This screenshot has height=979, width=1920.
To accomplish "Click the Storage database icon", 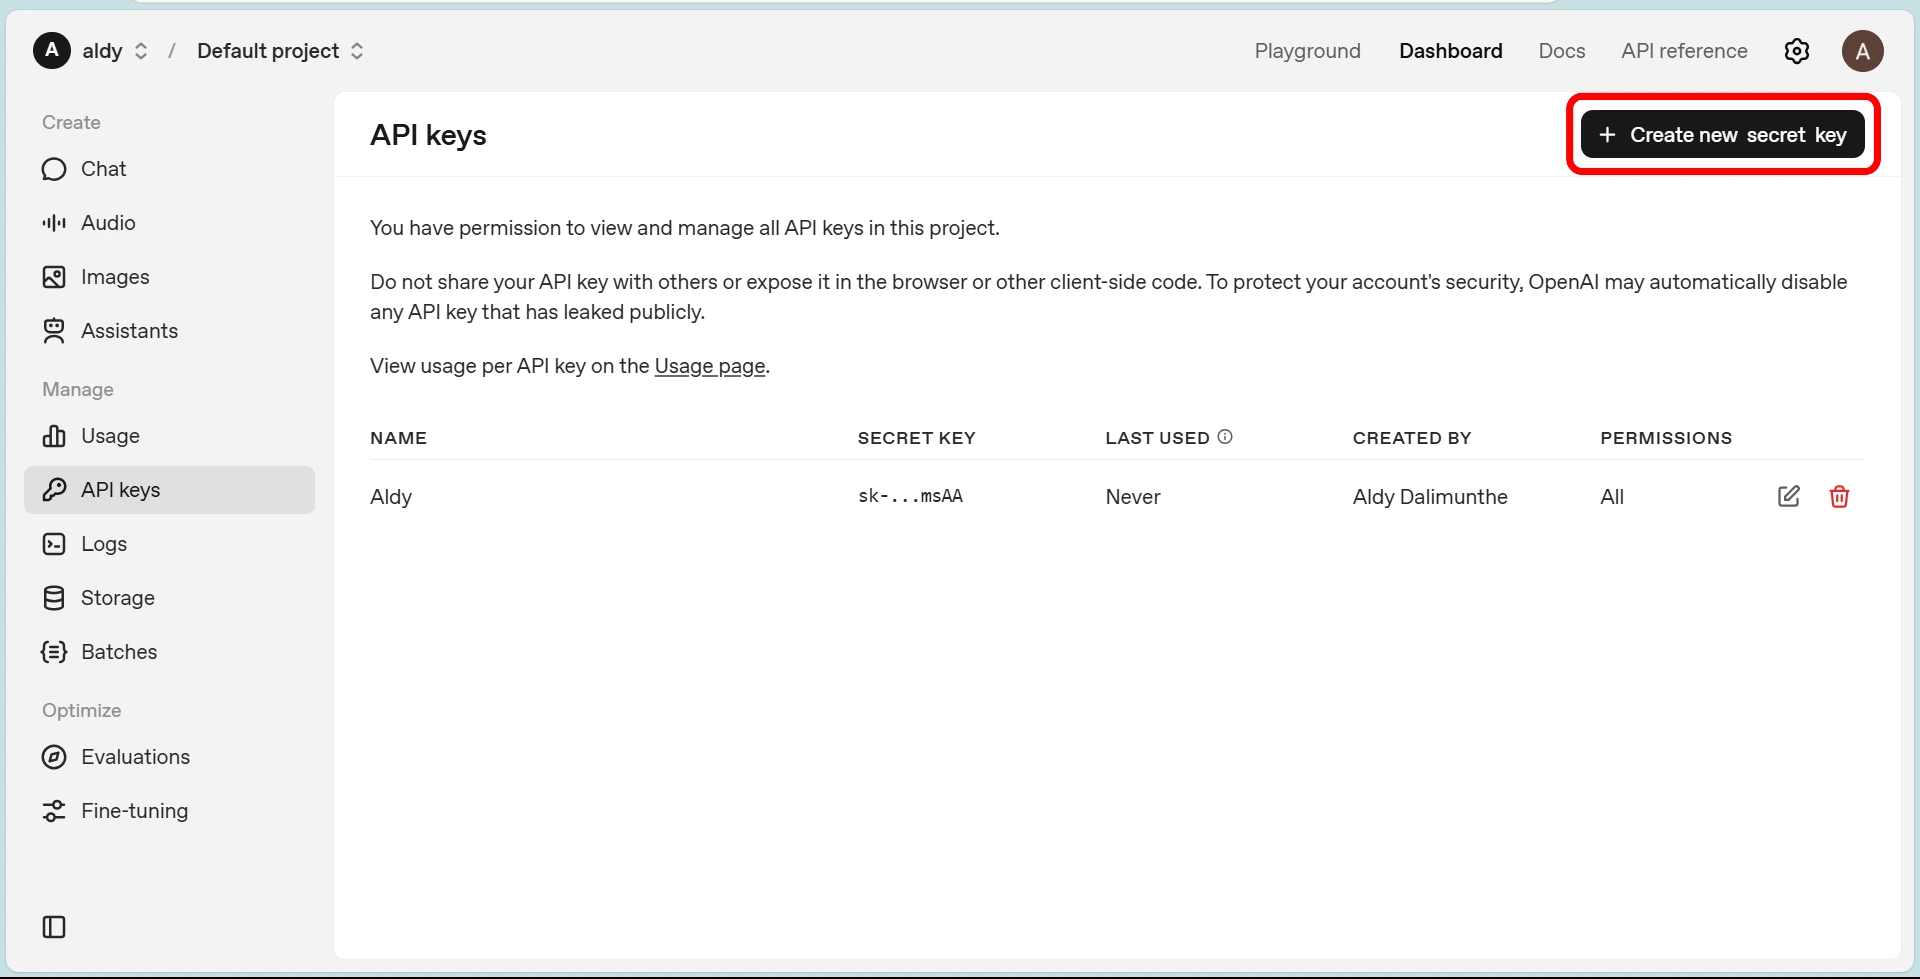I will click(54, 598).
